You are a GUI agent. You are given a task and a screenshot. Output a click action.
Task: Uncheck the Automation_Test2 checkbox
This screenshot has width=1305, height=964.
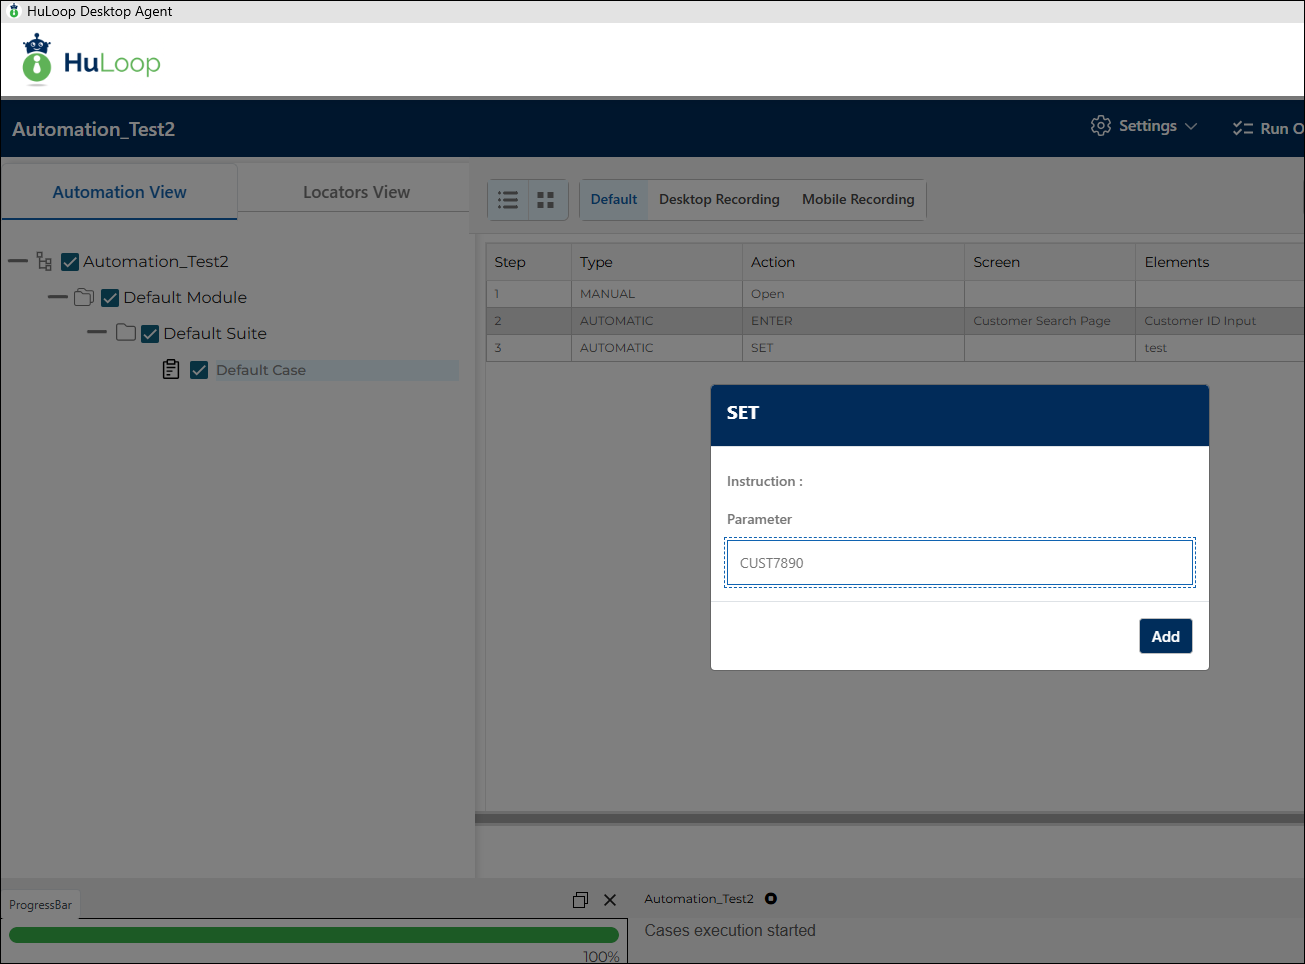coord(70,262)
